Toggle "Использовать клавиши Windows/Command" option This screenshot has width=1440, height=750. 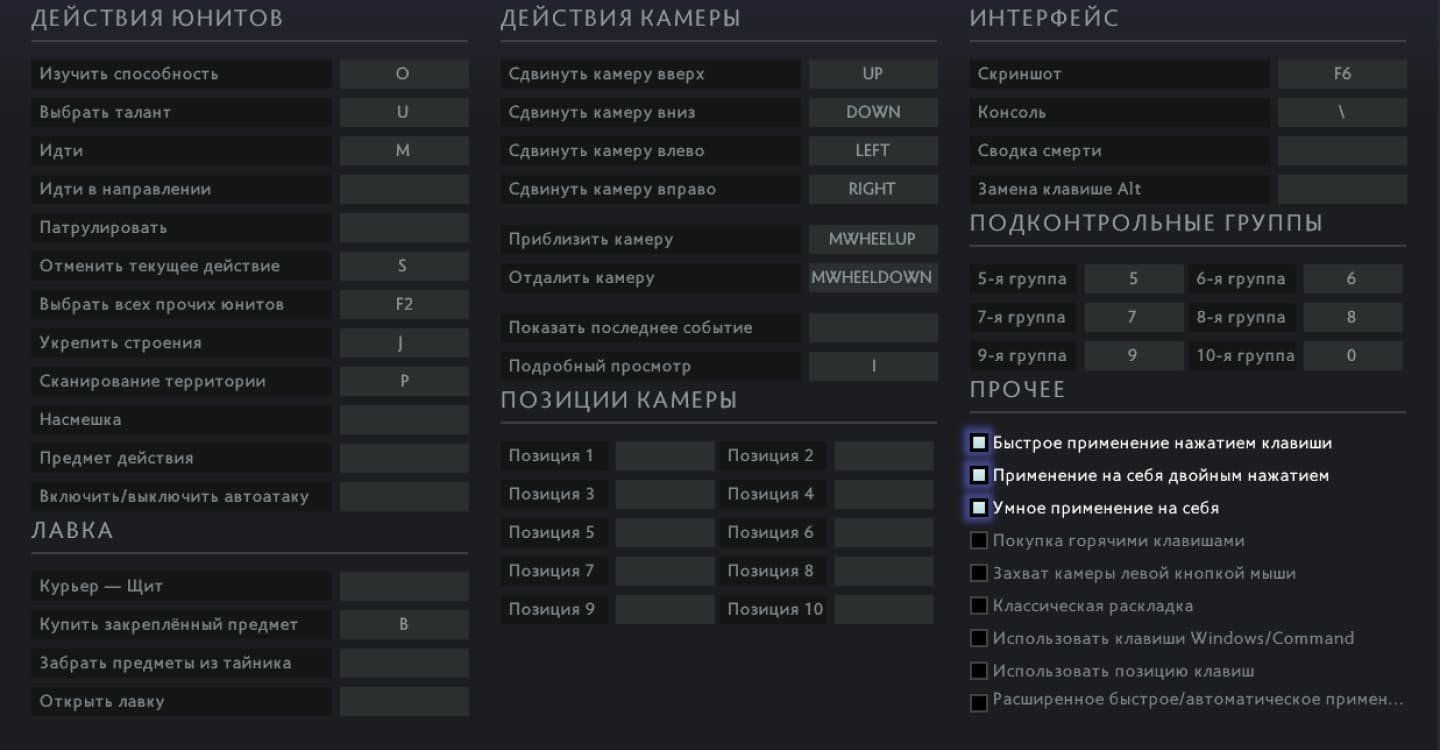tap(979, 639)
